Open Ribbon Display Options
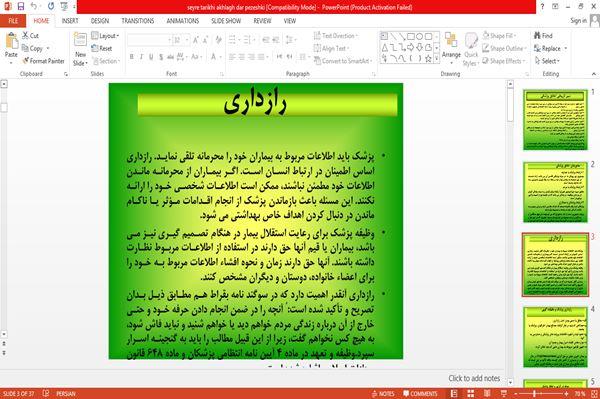600x399 pixels. 555,7
